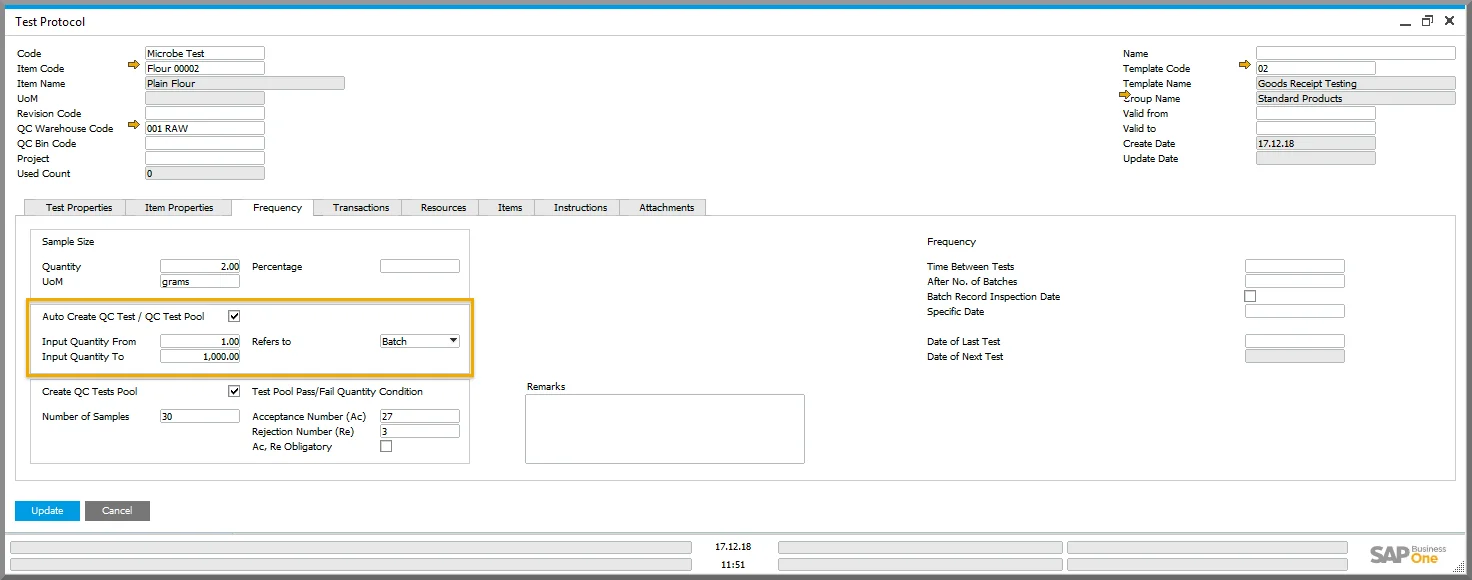1472x580 pixels.
Task: Click the status bar date 17.12.18
Action: coord(733,547)
